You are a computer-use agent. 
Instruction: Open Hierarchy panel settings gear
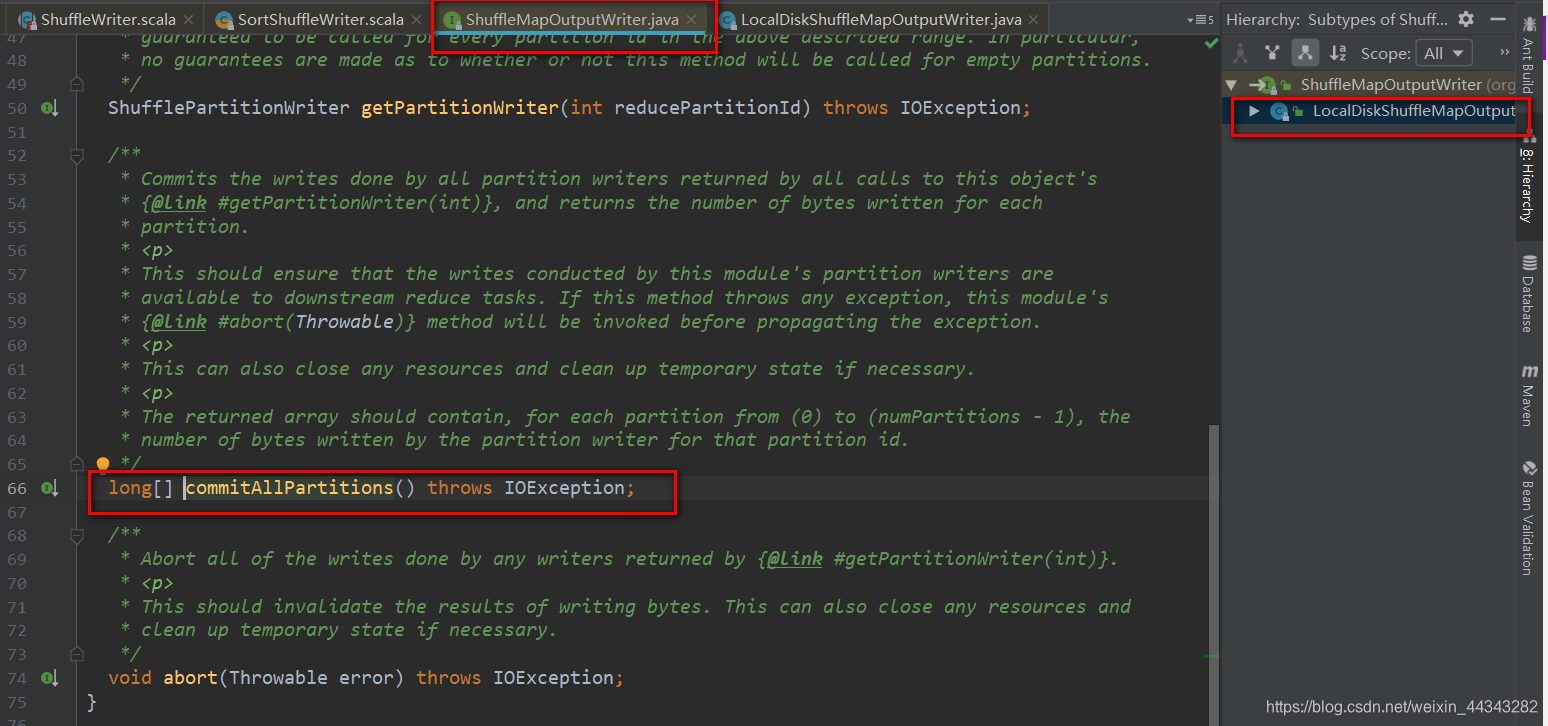(x=1466, y=19)
